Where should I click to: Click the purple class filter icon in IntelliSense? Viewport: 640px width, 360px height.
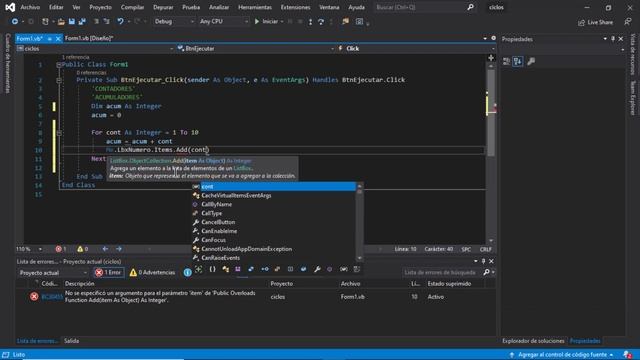tap(238, 269)
